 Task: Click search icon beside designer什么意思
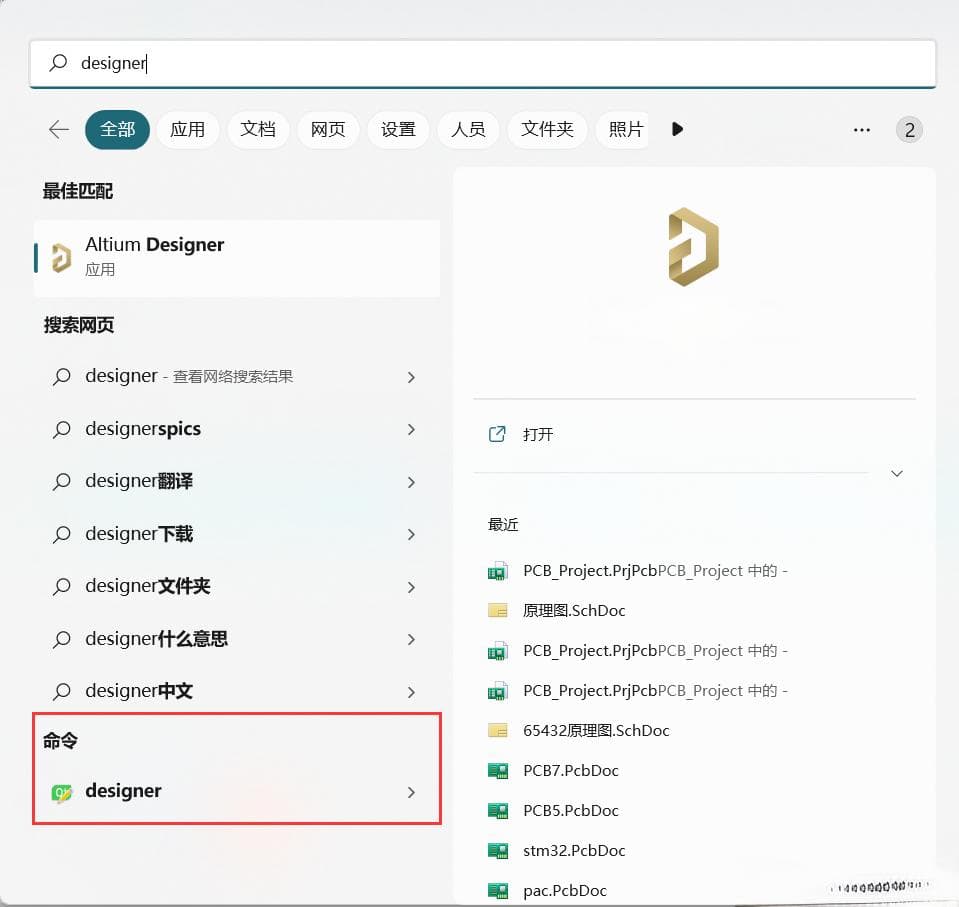tap(62, 639)
